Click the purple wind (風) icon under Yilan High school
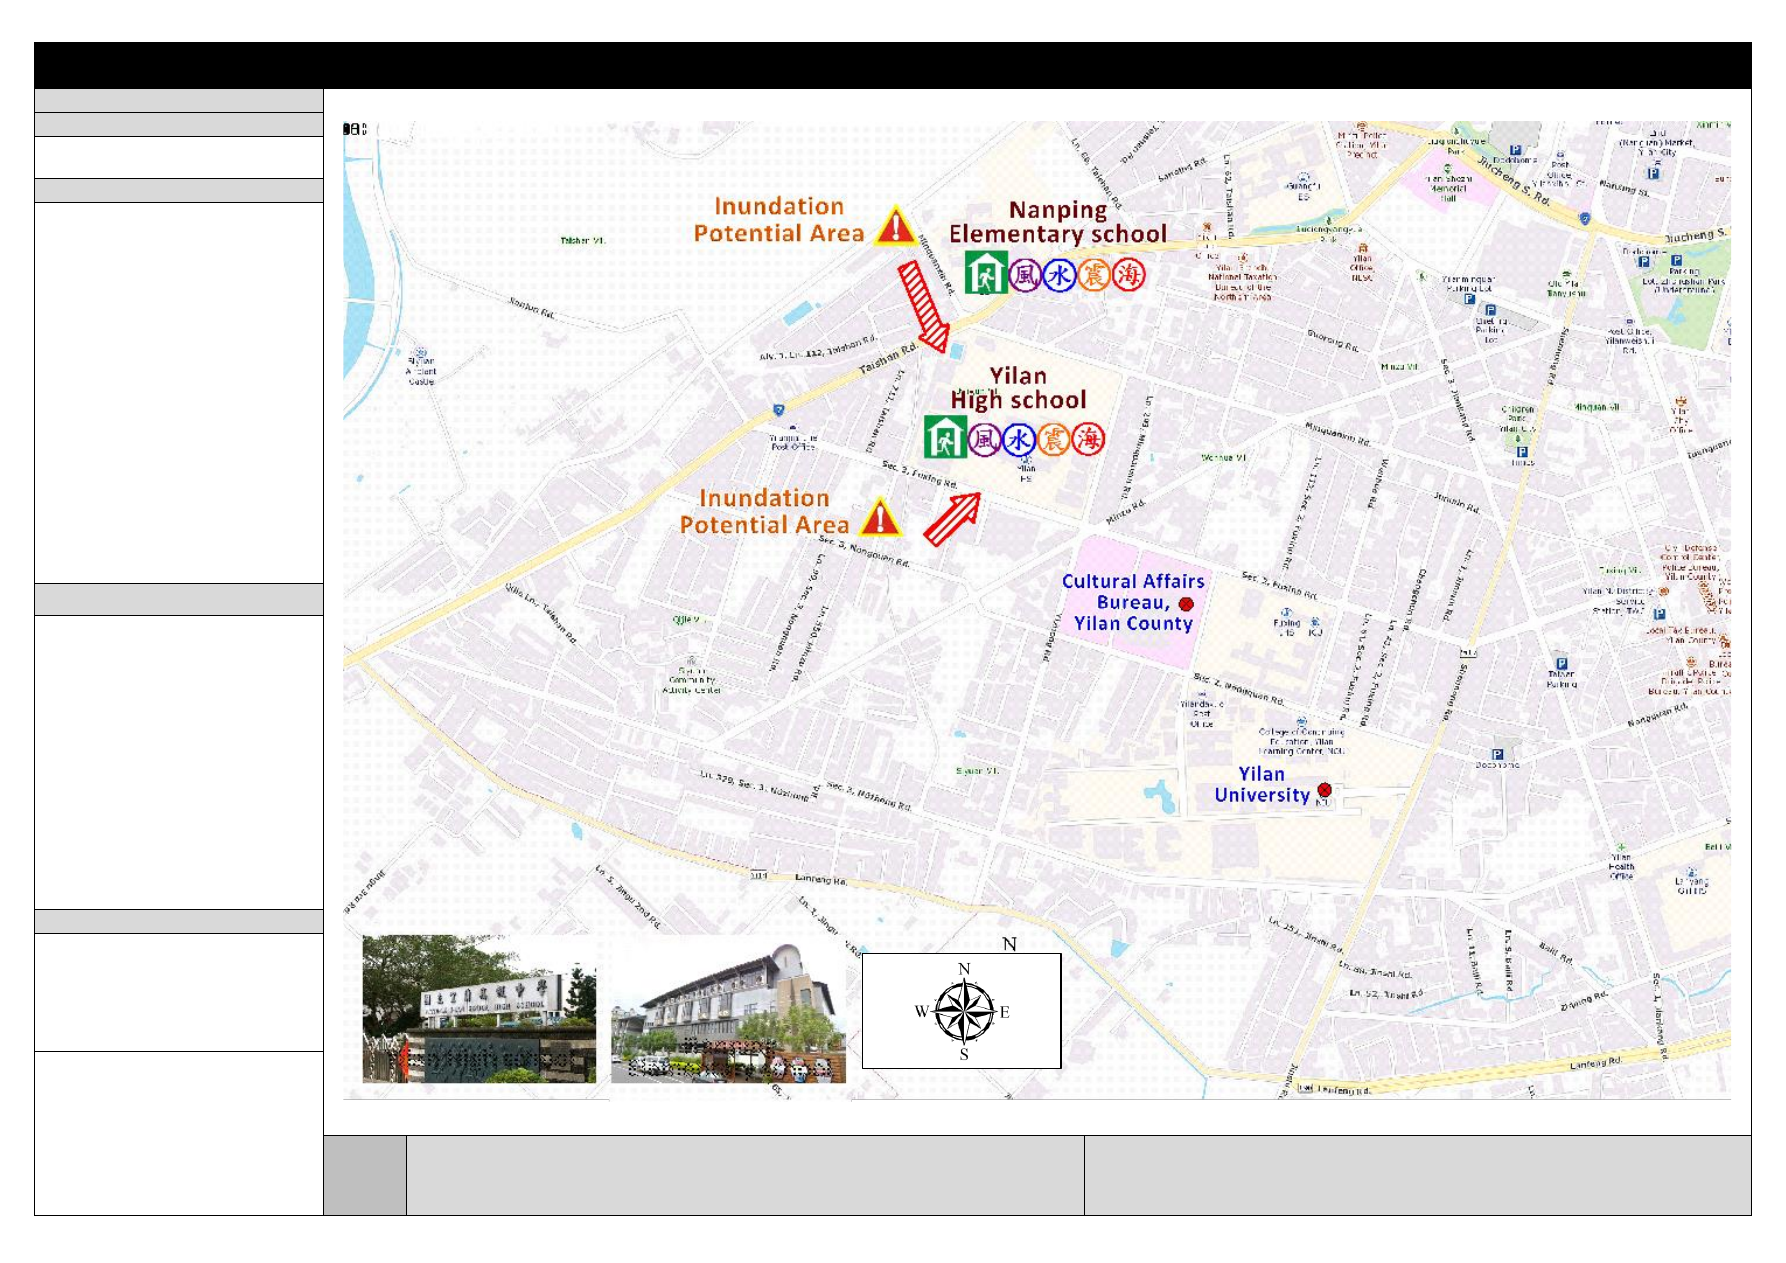This screenshot has width=1786, height=1263. 985,439
